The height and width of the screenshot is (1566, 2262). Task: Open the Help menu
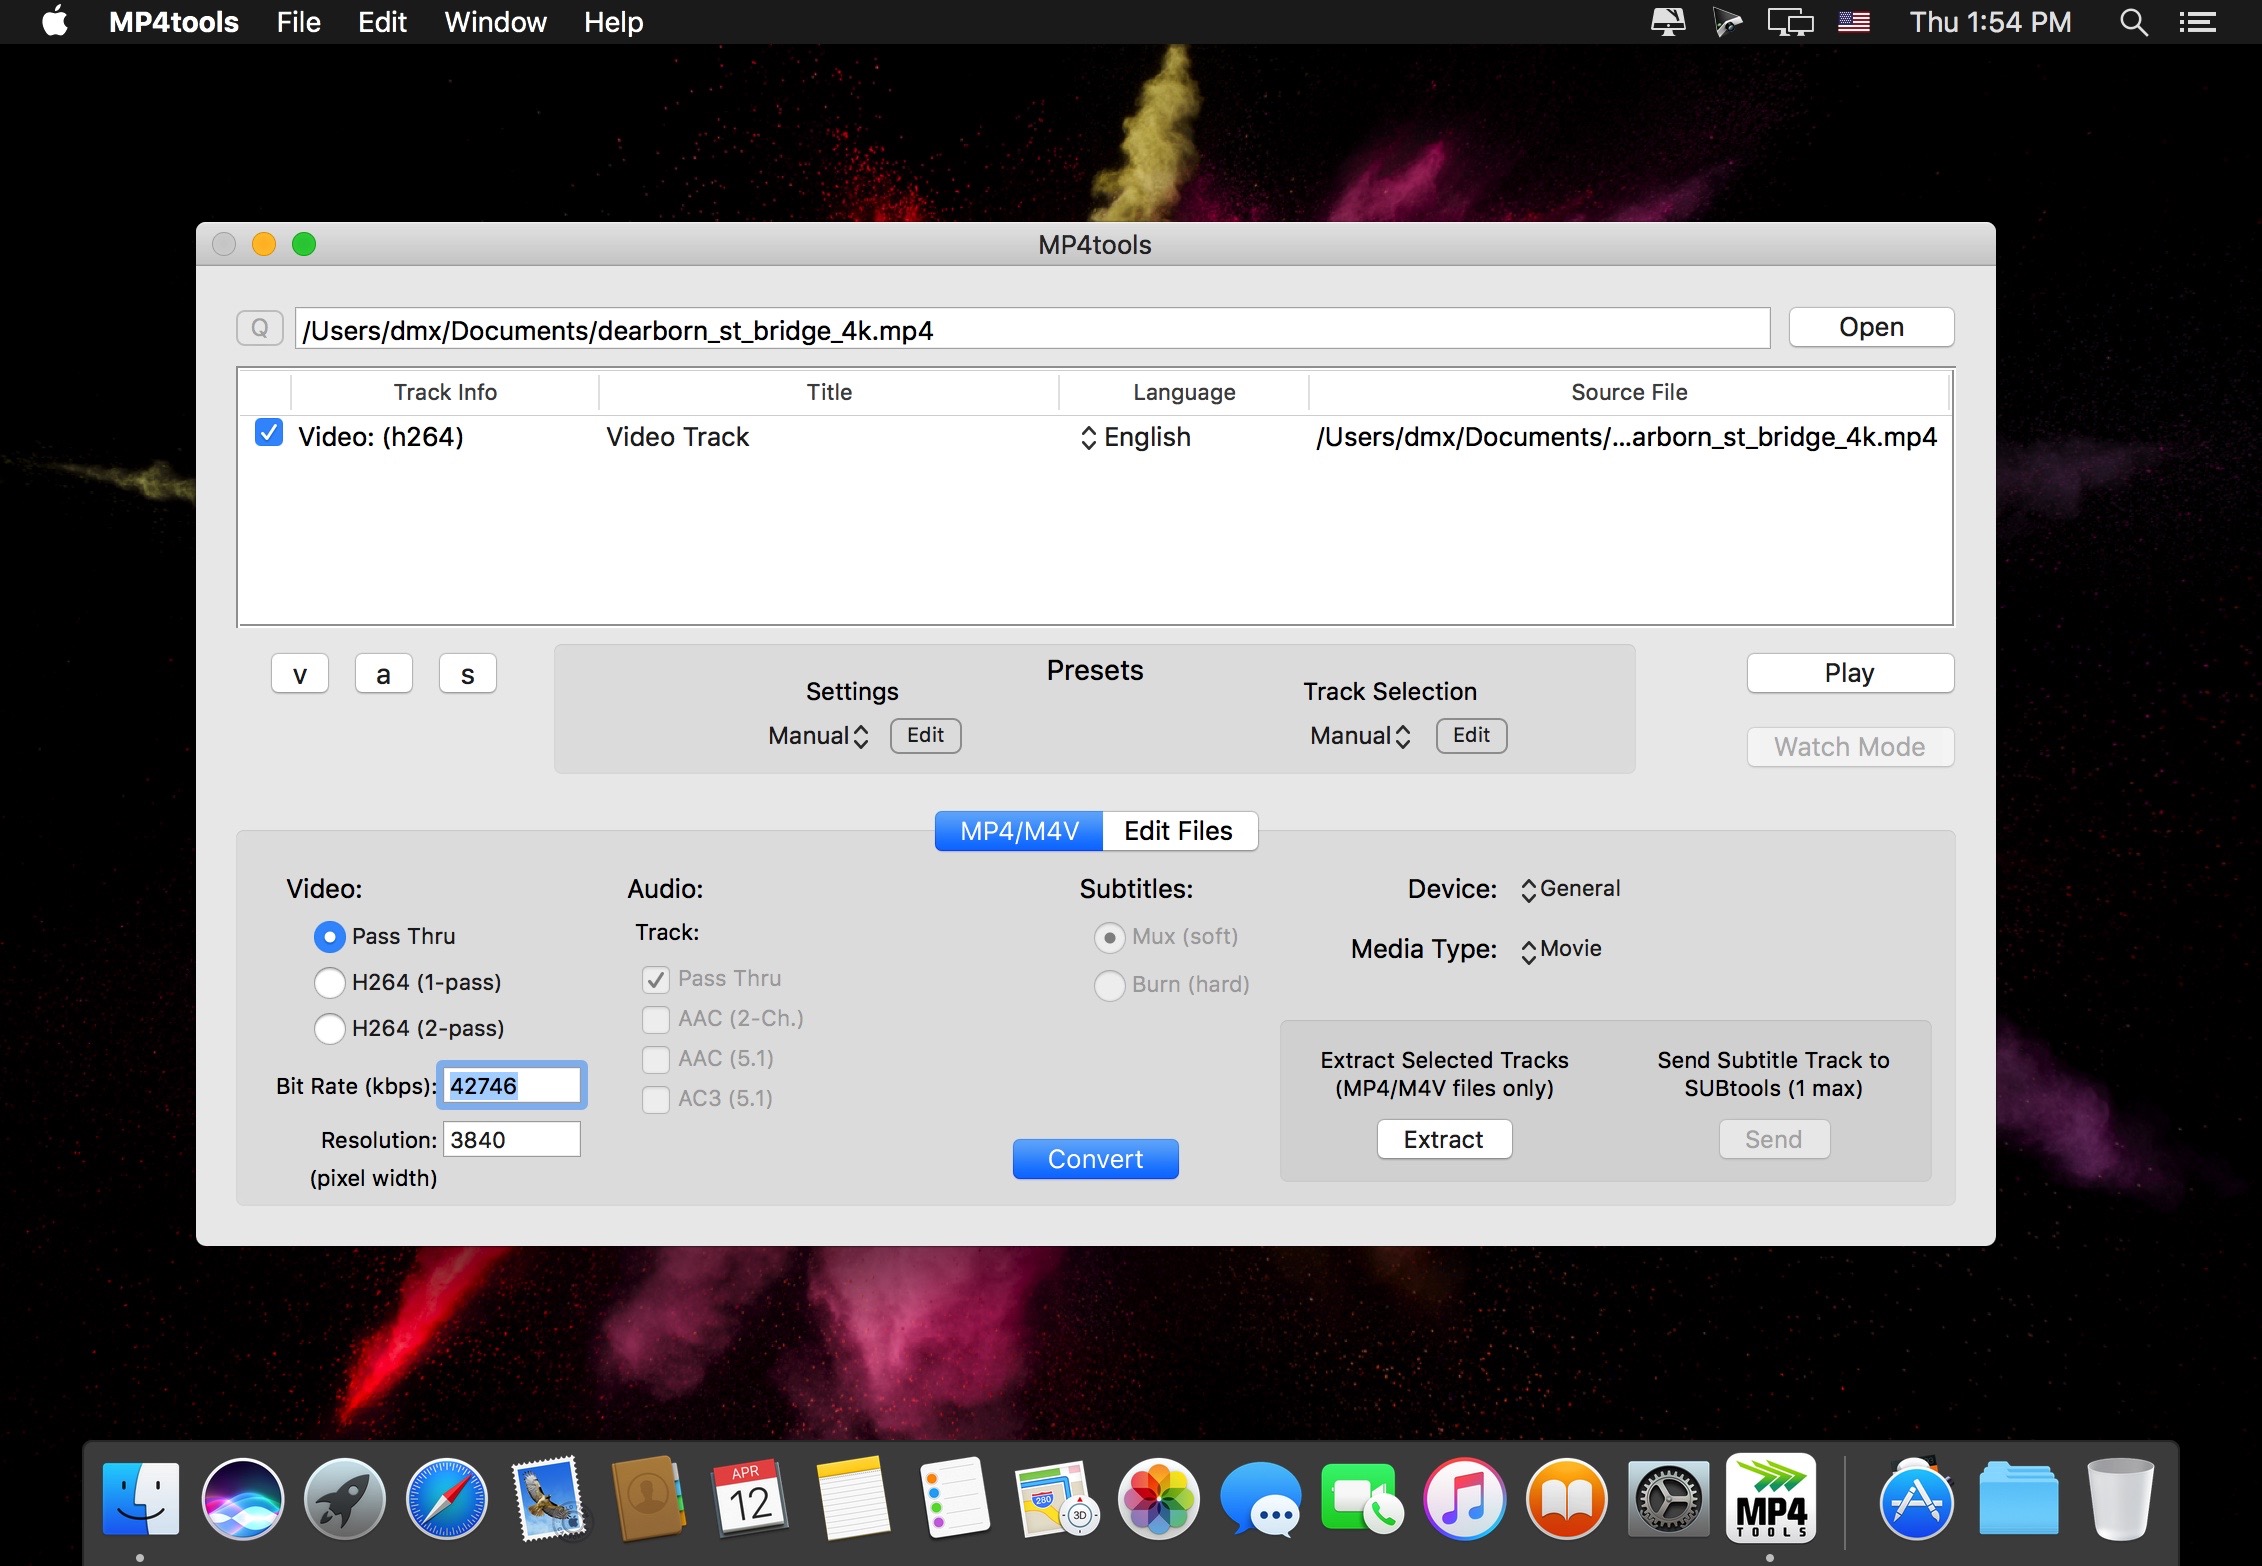click(613, 22)
